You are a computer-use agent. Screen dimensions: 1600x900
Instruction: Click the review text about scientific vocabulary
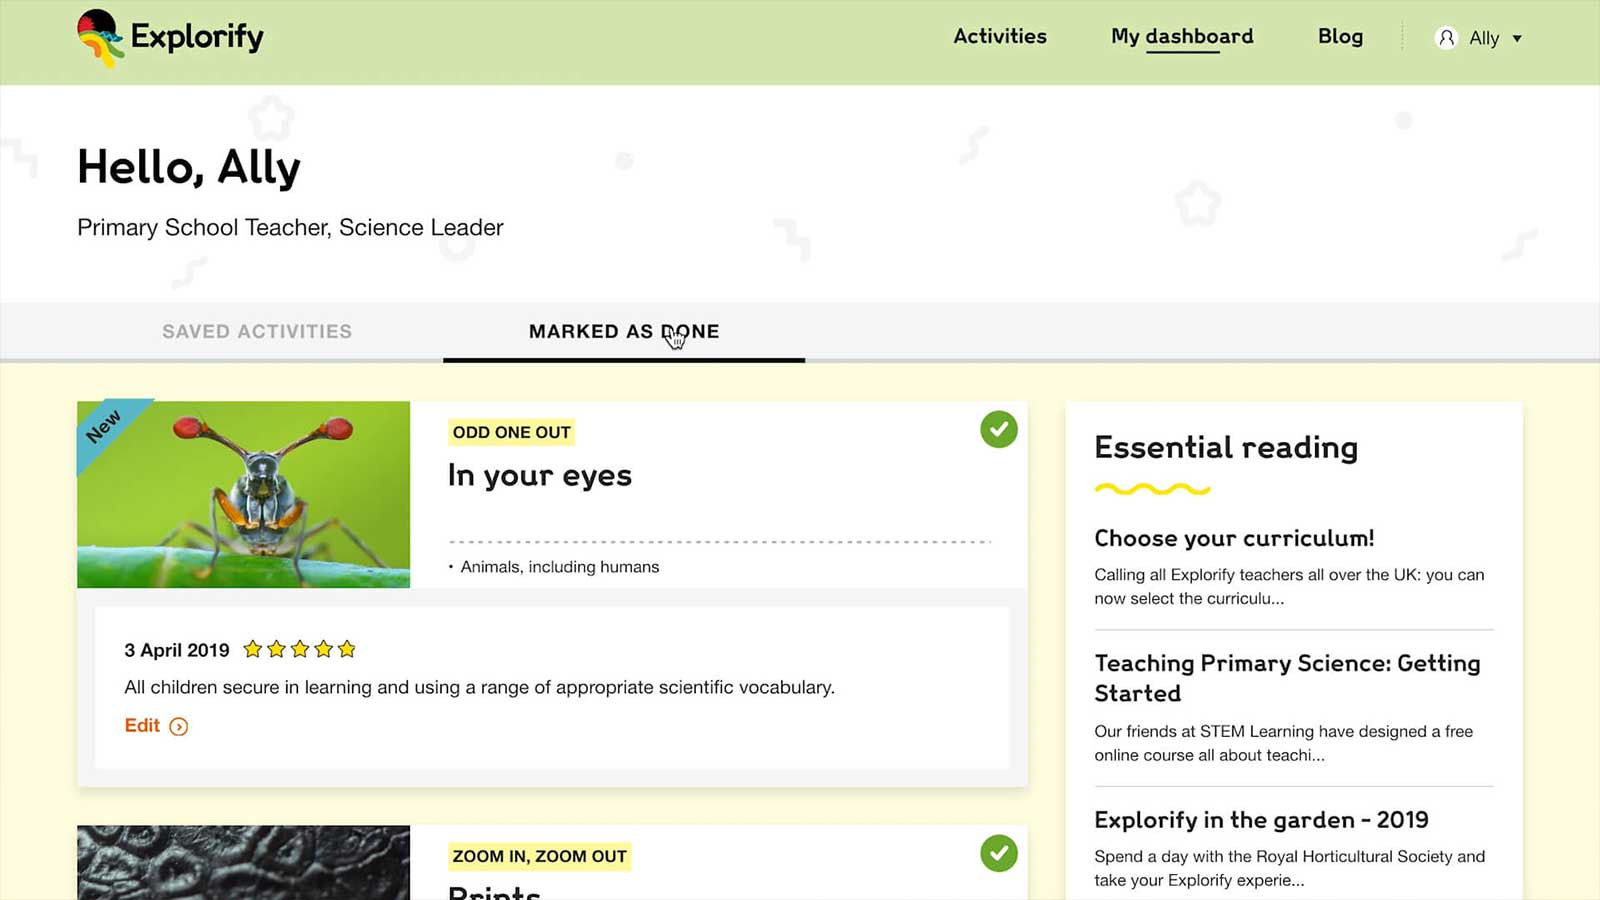pos(479,687)
